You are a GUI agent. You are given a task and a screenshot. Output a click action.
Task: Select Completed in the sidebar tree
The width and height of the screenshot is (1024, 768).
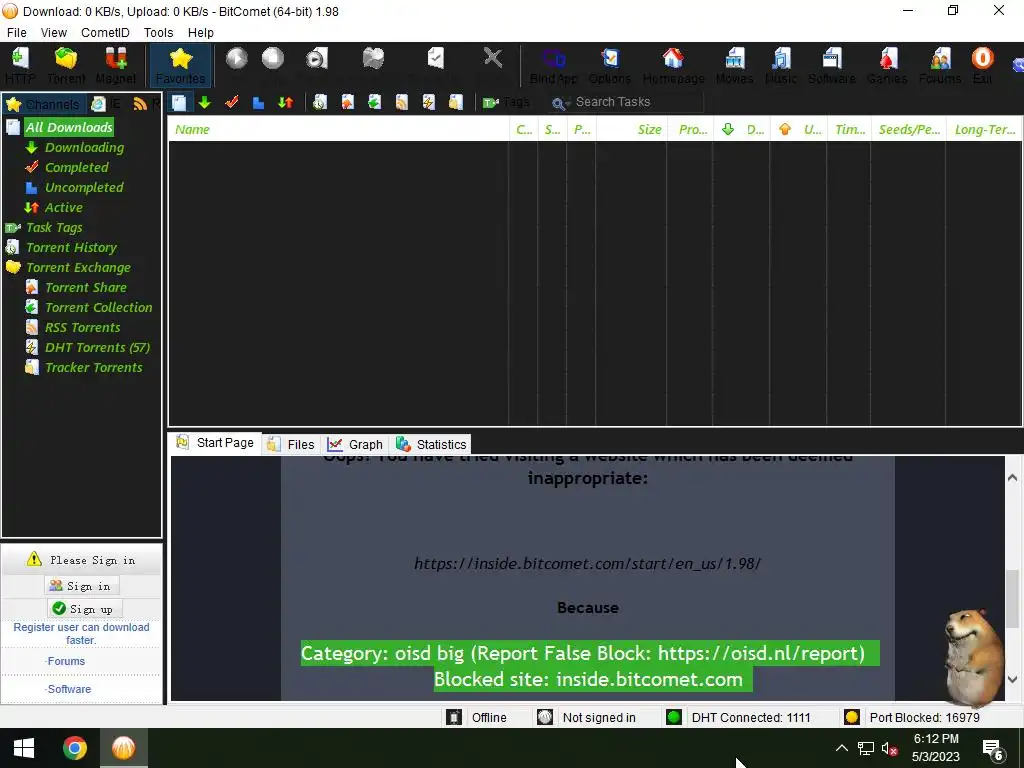[x=76, y=168]
